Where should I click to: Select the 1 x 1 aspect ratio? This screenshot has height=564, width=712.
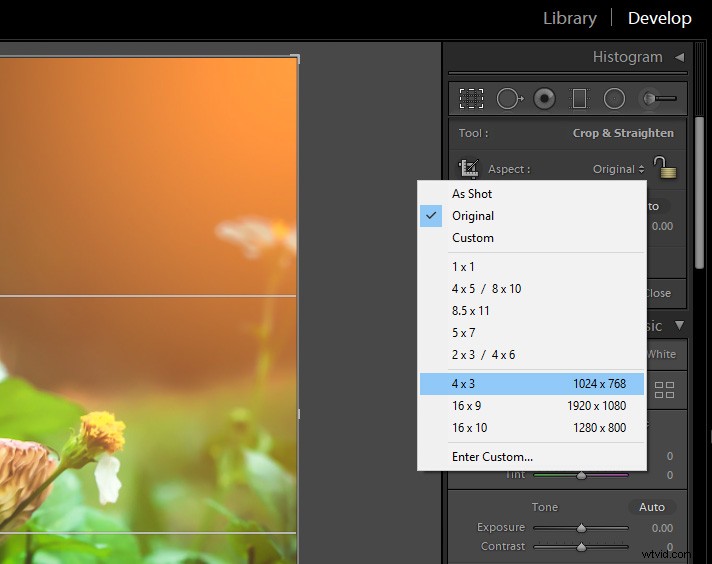tap(532, 267)
